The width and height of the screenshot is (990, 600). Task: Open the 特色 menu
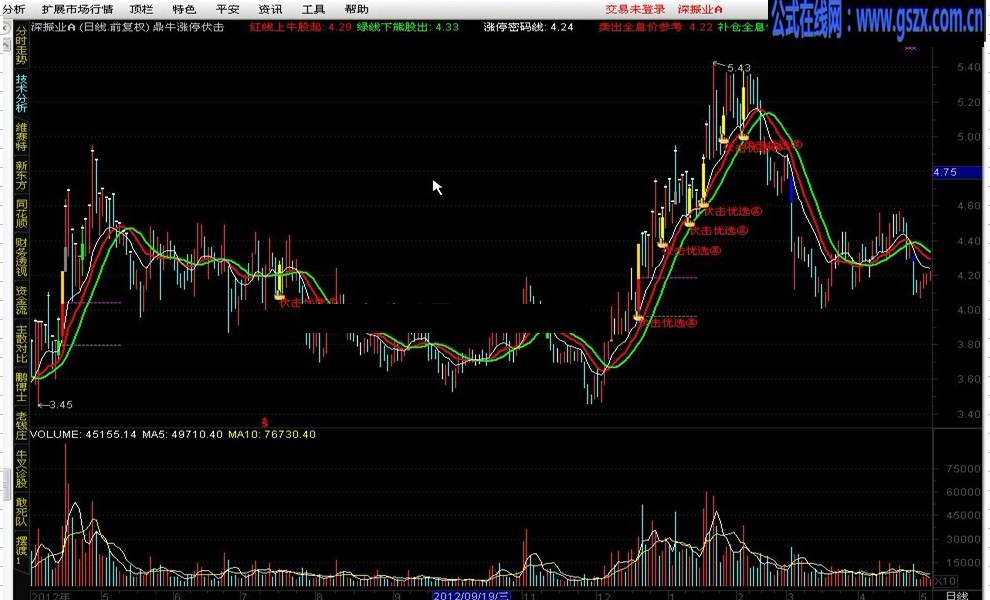coord(184,9)
